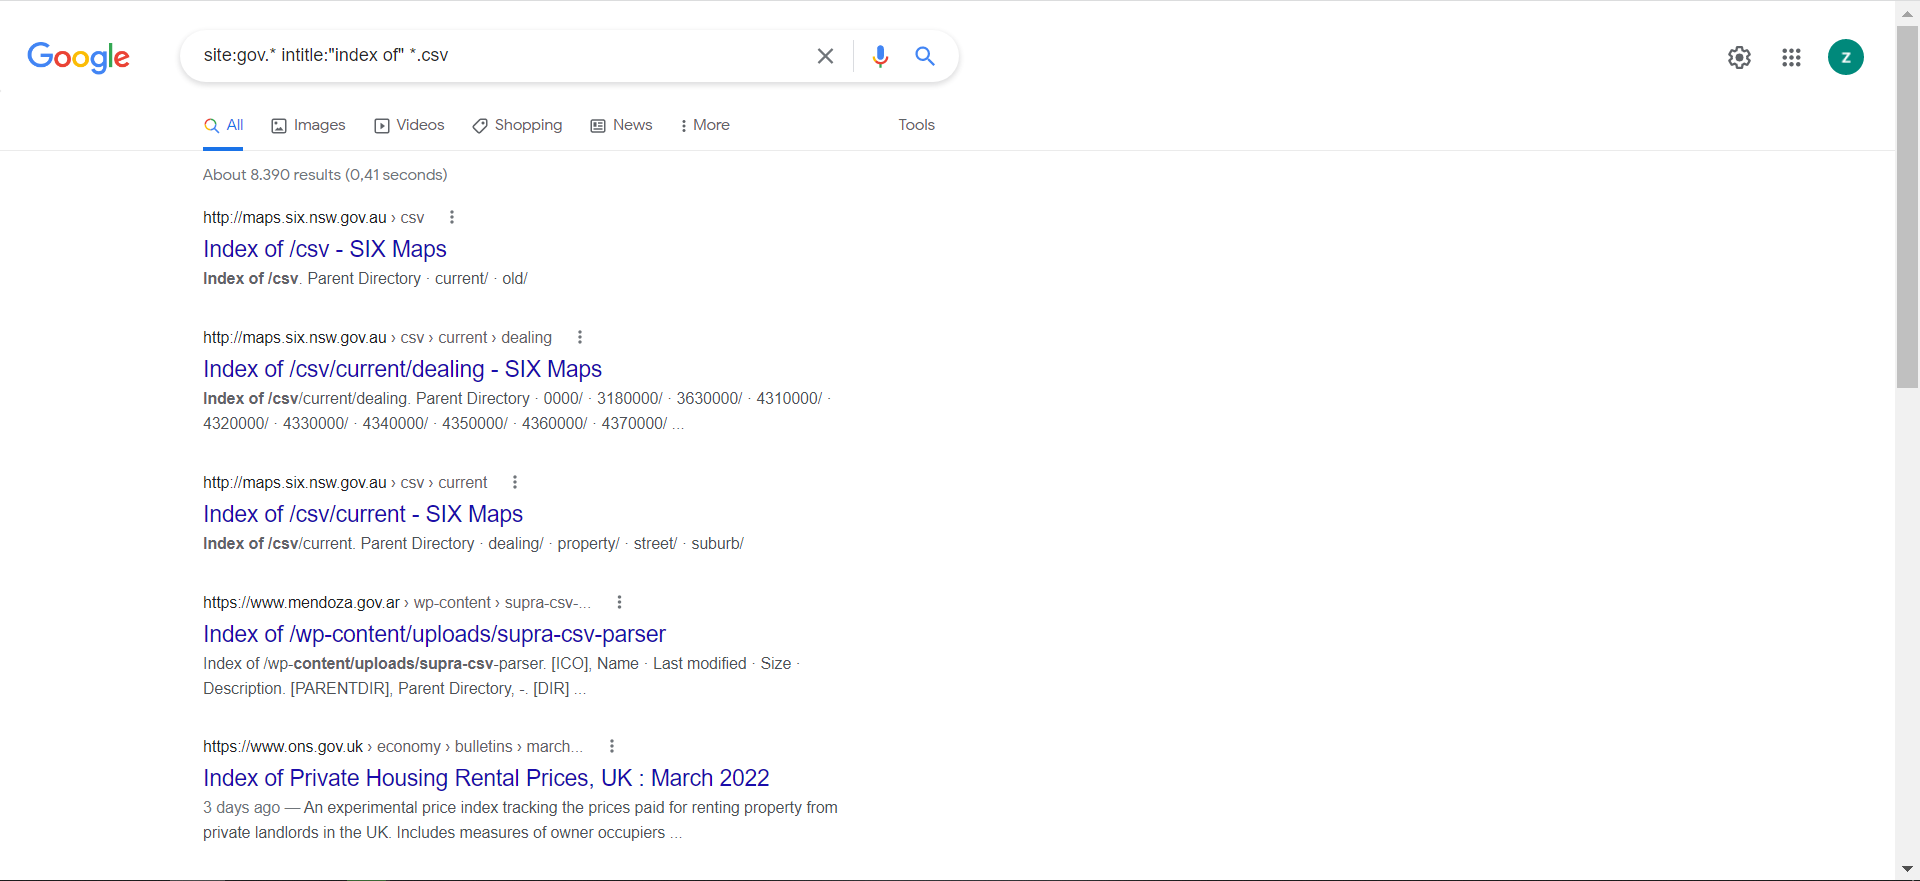The width and height of the screenshot is (1920, 881).
Task: Switch to the Images tab
Action: tap(308, 125)
